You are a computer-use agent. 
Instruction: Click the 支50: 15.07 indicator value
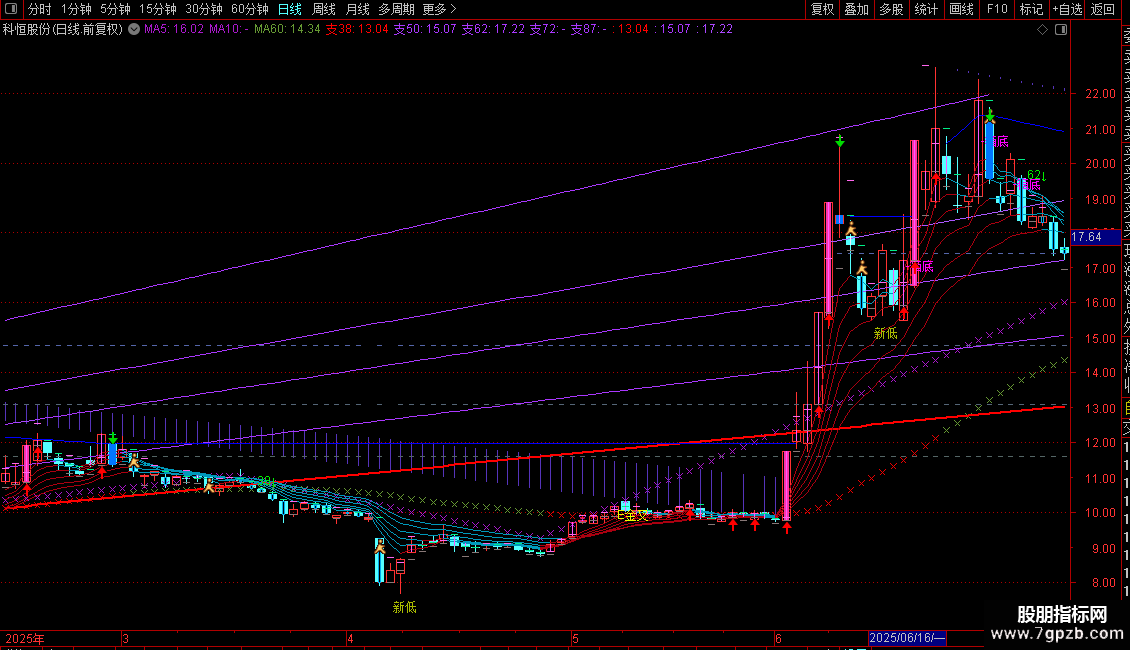pyautogui.click(x=425, y=29)
